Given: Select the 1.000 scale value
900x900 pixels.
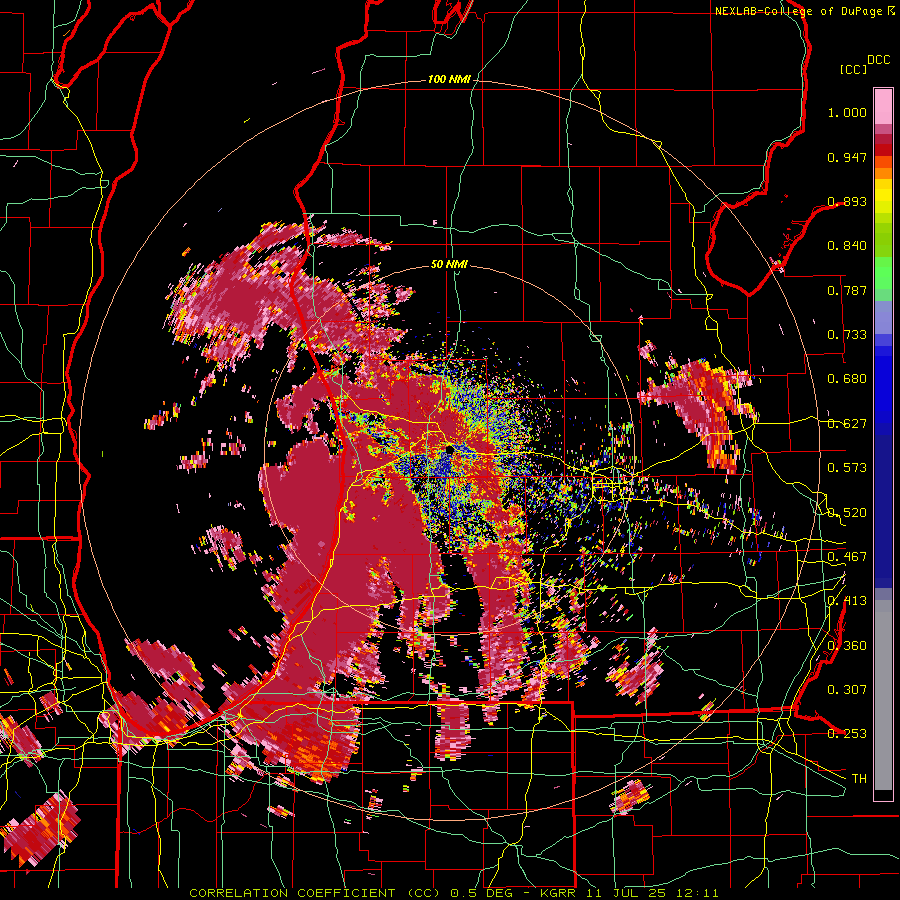Looking at the screenshot, I should click(x=847, y=112).
